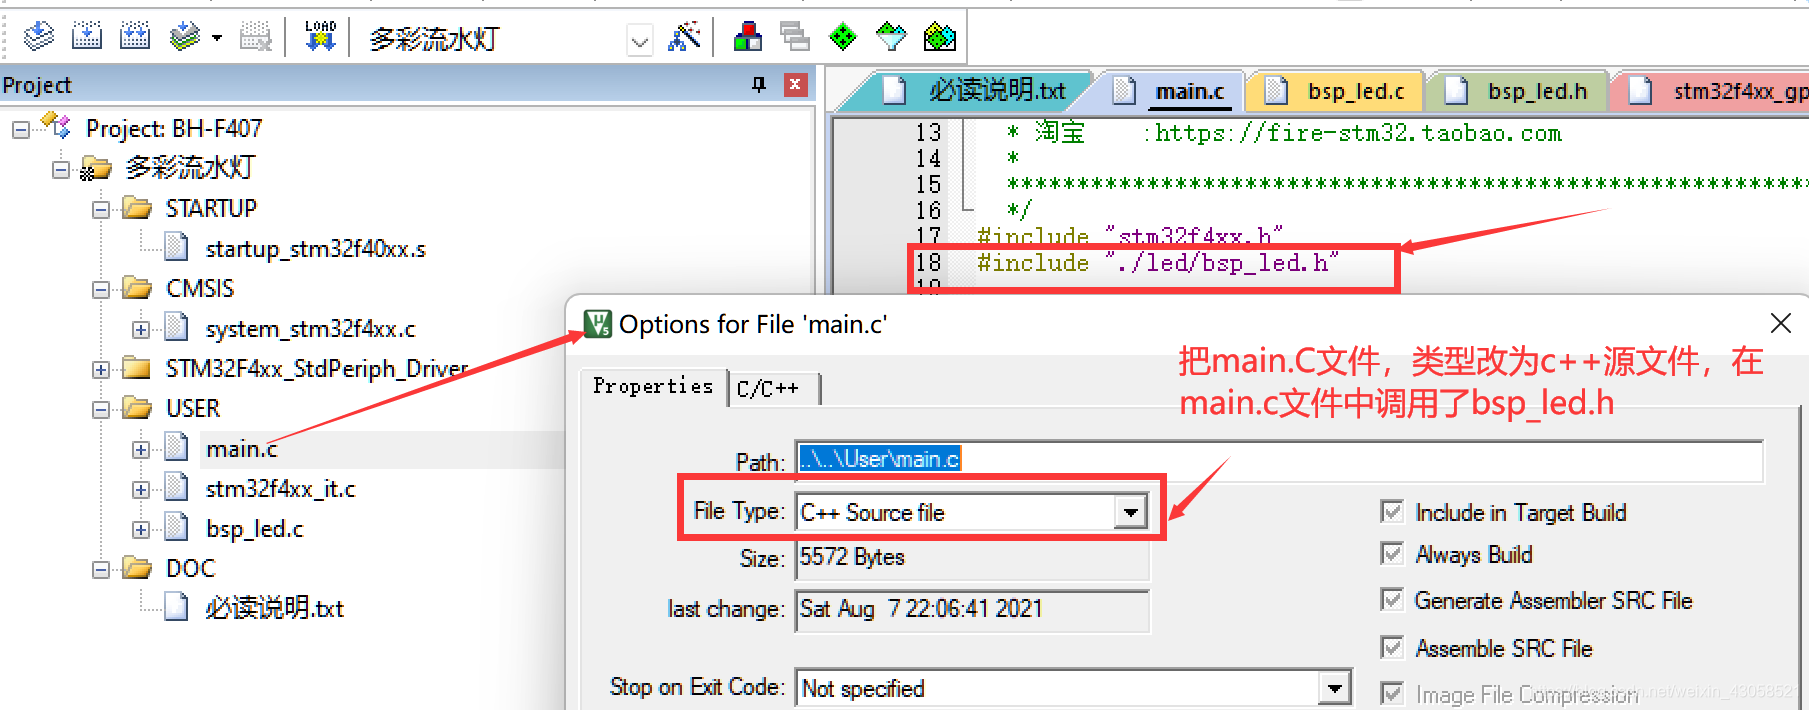Viewport: 1809px width, 710px height.
Task: Click the CMSIS folder icon
Action: [x=137, y=288]
